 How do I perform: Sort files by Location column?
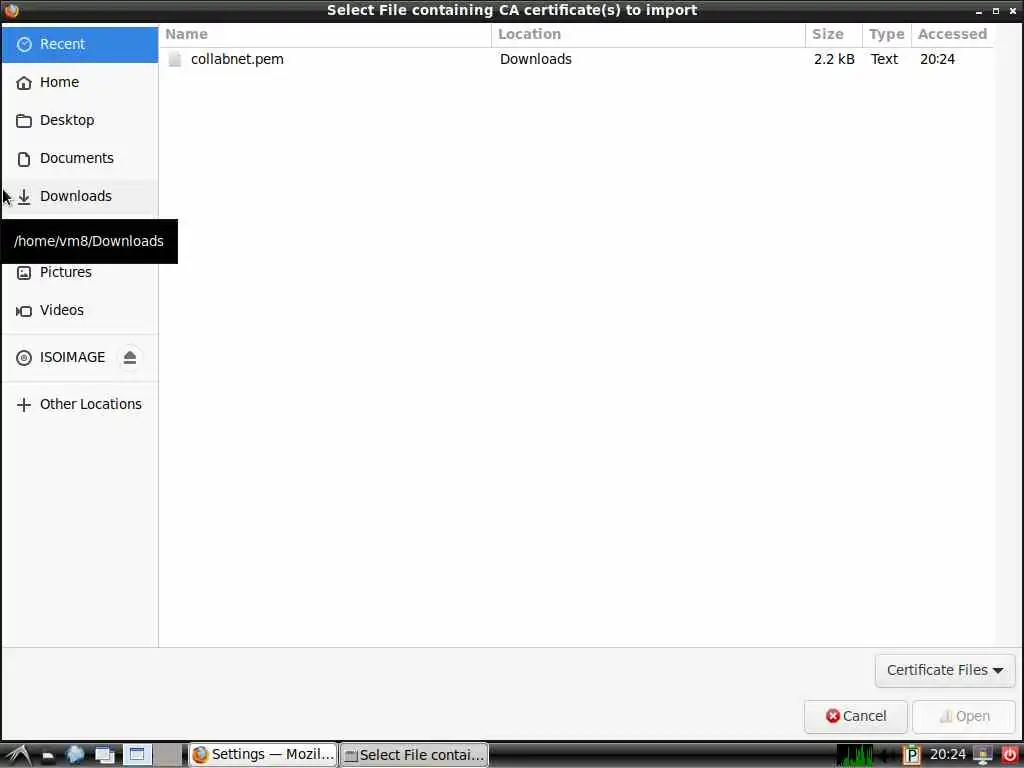click(648, 35)
